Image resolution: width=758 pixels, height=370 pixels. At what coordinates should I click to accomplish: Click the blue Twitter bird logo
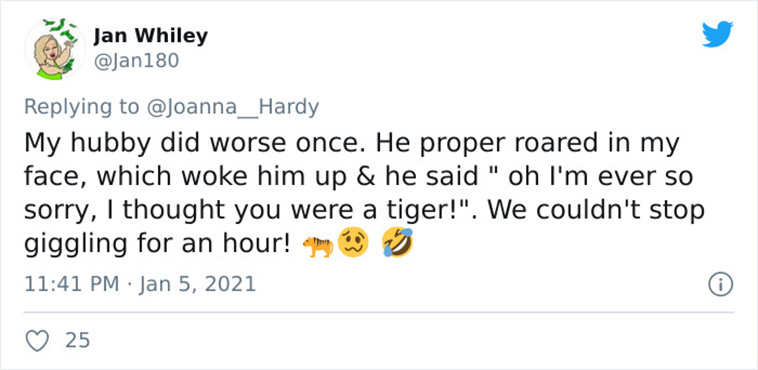pos(718,34)
